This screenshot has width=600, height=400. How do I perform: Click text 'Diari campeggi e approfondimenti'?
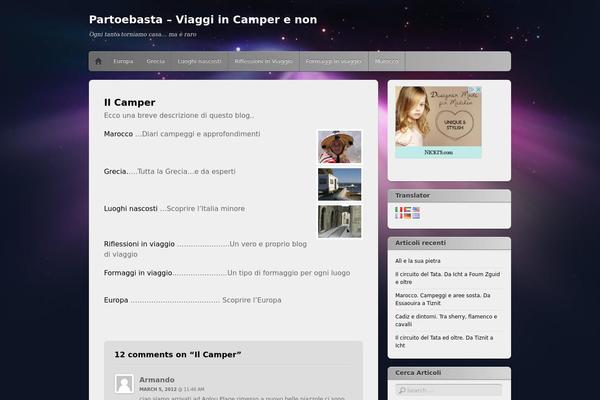coord(201,134)
